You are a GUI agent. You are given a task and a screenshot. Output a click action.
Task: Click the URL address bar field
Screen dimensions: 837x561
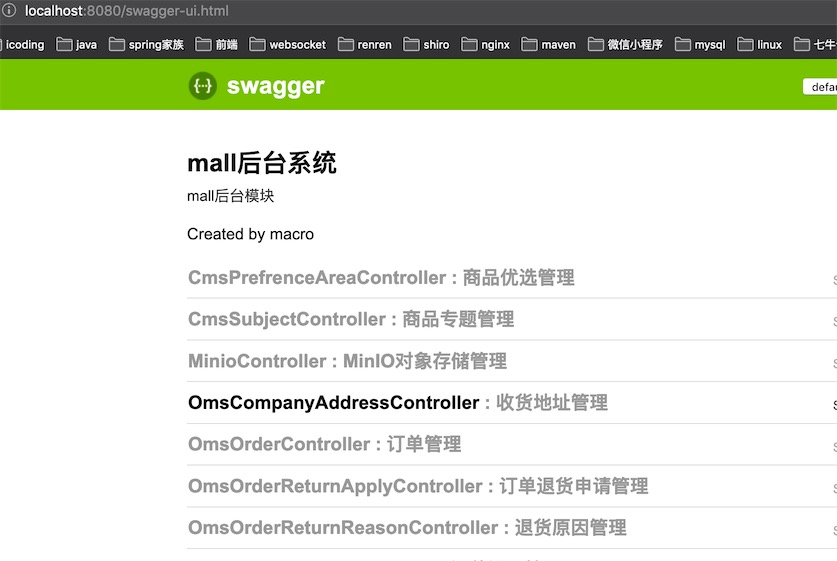(400, 11)
